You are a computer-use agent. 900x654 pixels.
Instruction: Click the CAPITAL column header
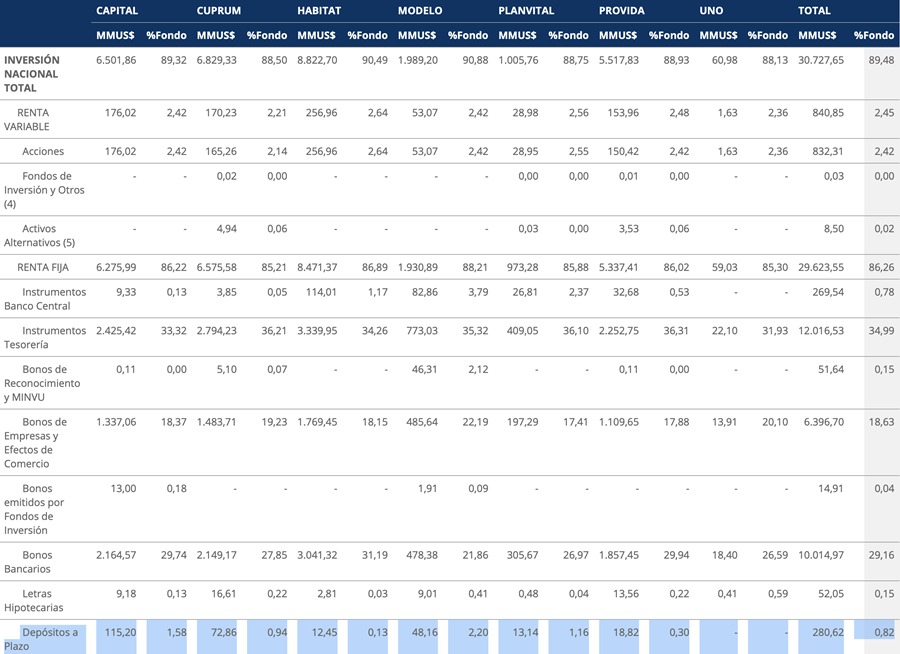pyautogui.click(x=117, y=11)
